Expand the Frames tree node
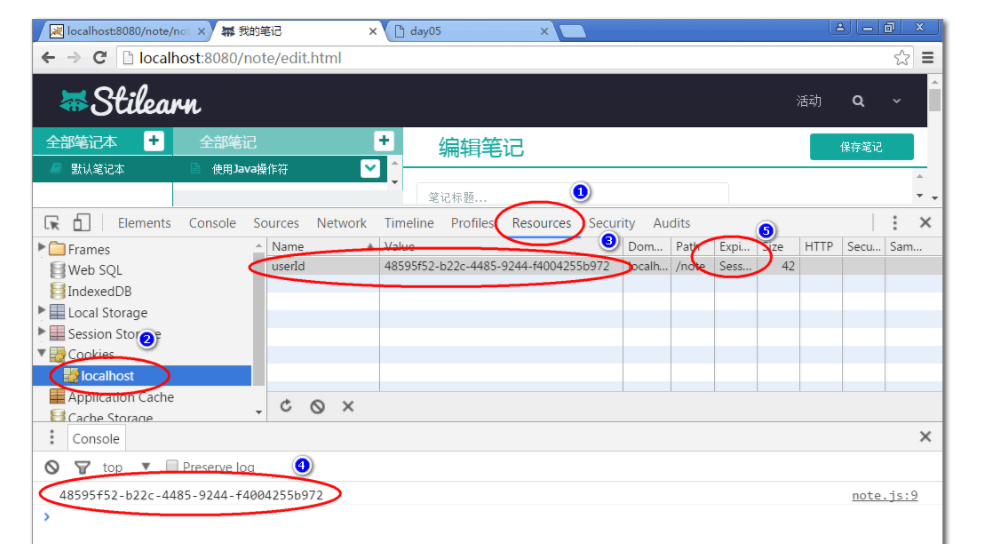The image size is (985, 544). (41, 248)
